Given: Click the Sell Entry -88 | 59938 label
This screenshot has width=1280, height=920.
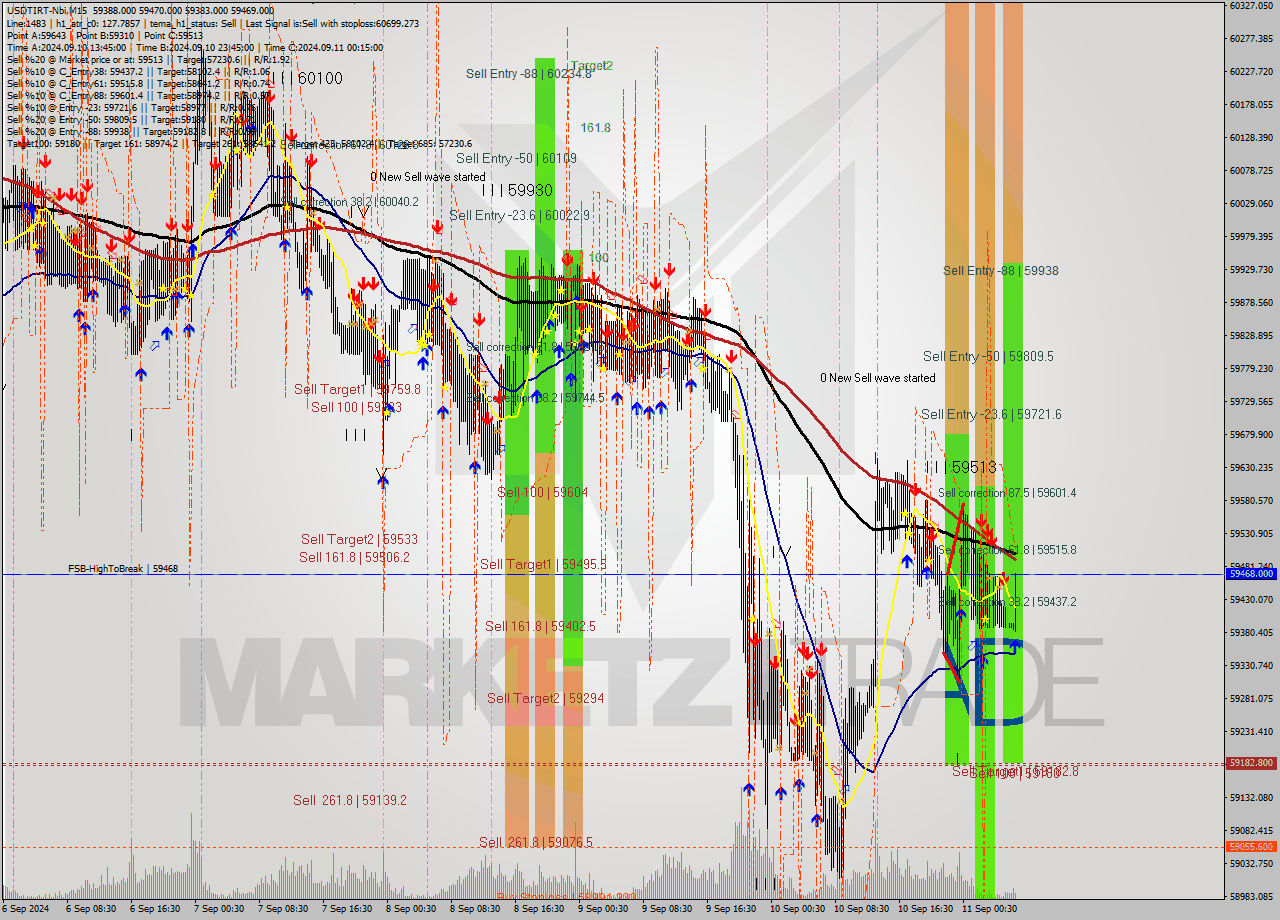Looking at the screenshot, I should (1001, 271).
